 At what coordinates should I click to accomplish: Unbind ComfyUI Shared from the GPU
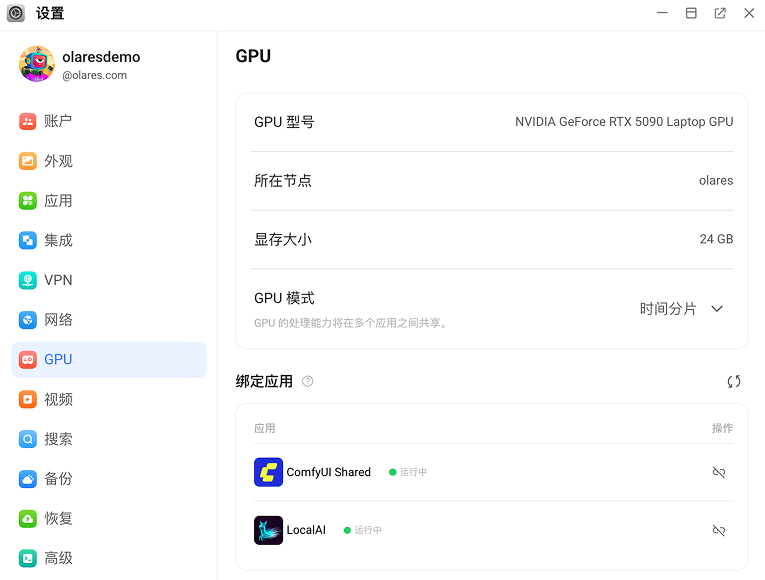[719, 472]
